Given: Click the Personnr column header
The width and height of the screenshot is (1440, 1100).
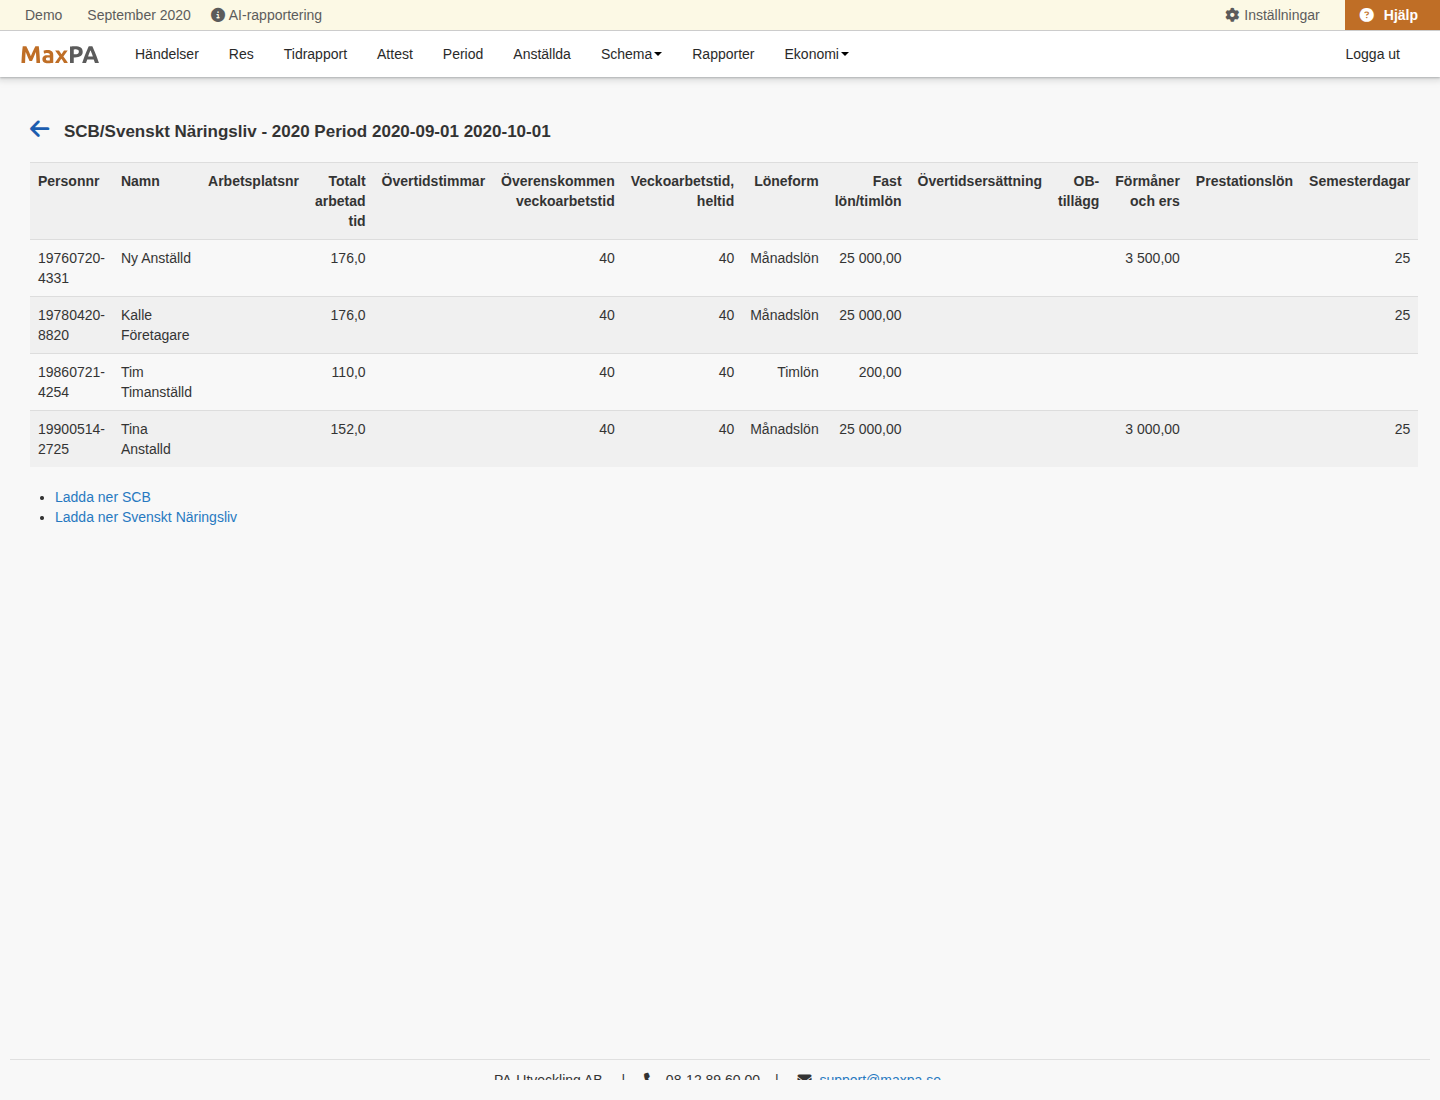Looking at the screenshot, I should point(69,181).
